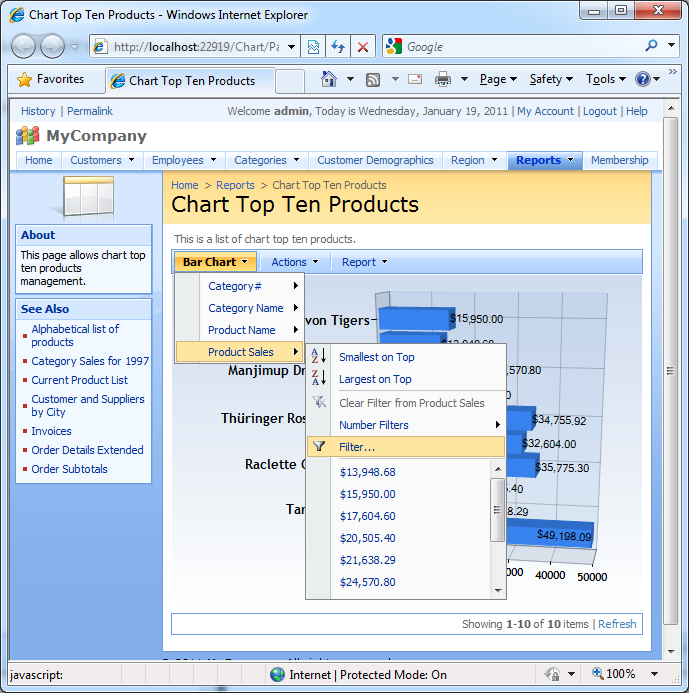Click the filter value list scrollbar
This screenshot has width=689, height=693.
(x=497, y=510)
